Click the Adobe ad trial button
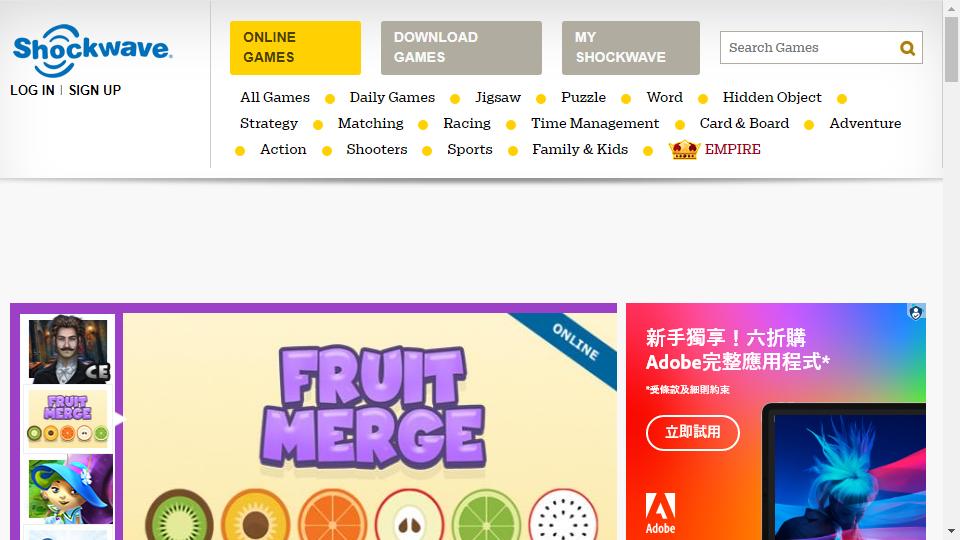The width and height of the screenshot is (960, 540). point(692,432)
